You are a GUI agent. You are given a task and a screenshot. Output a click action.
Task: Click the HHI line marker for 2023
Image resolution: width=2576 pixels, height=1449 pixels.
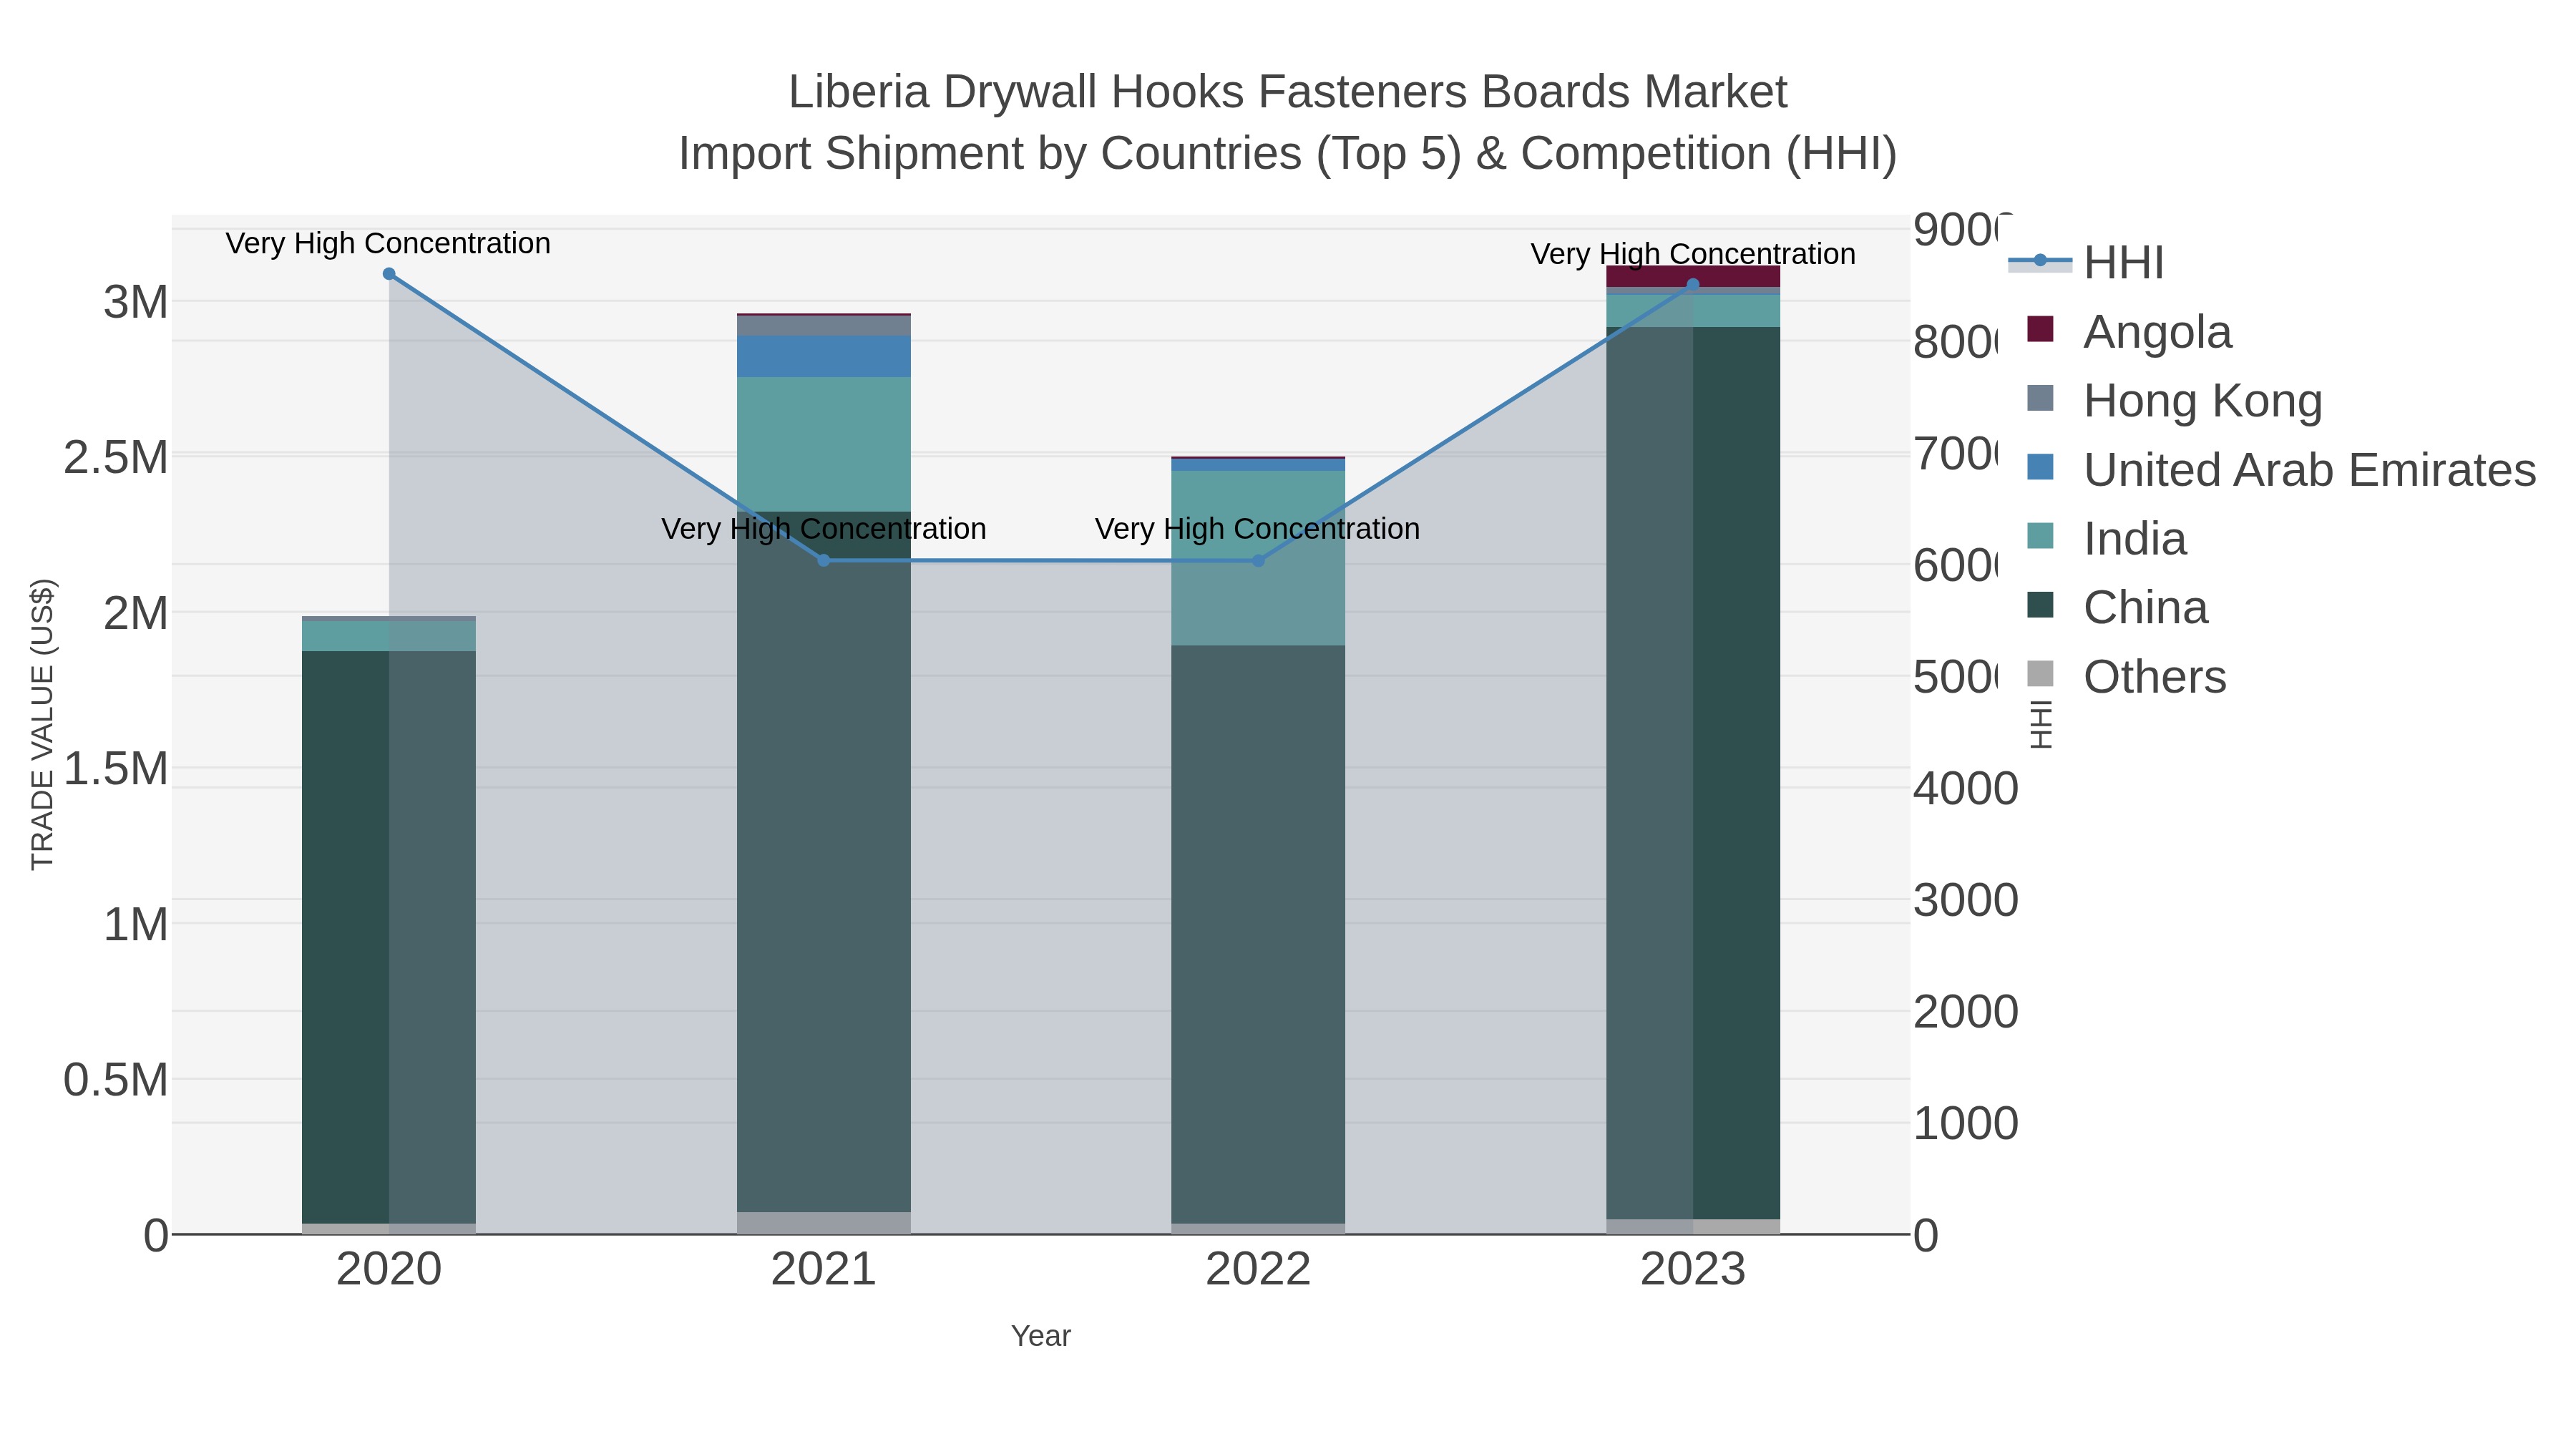[x=1693, y=285]
